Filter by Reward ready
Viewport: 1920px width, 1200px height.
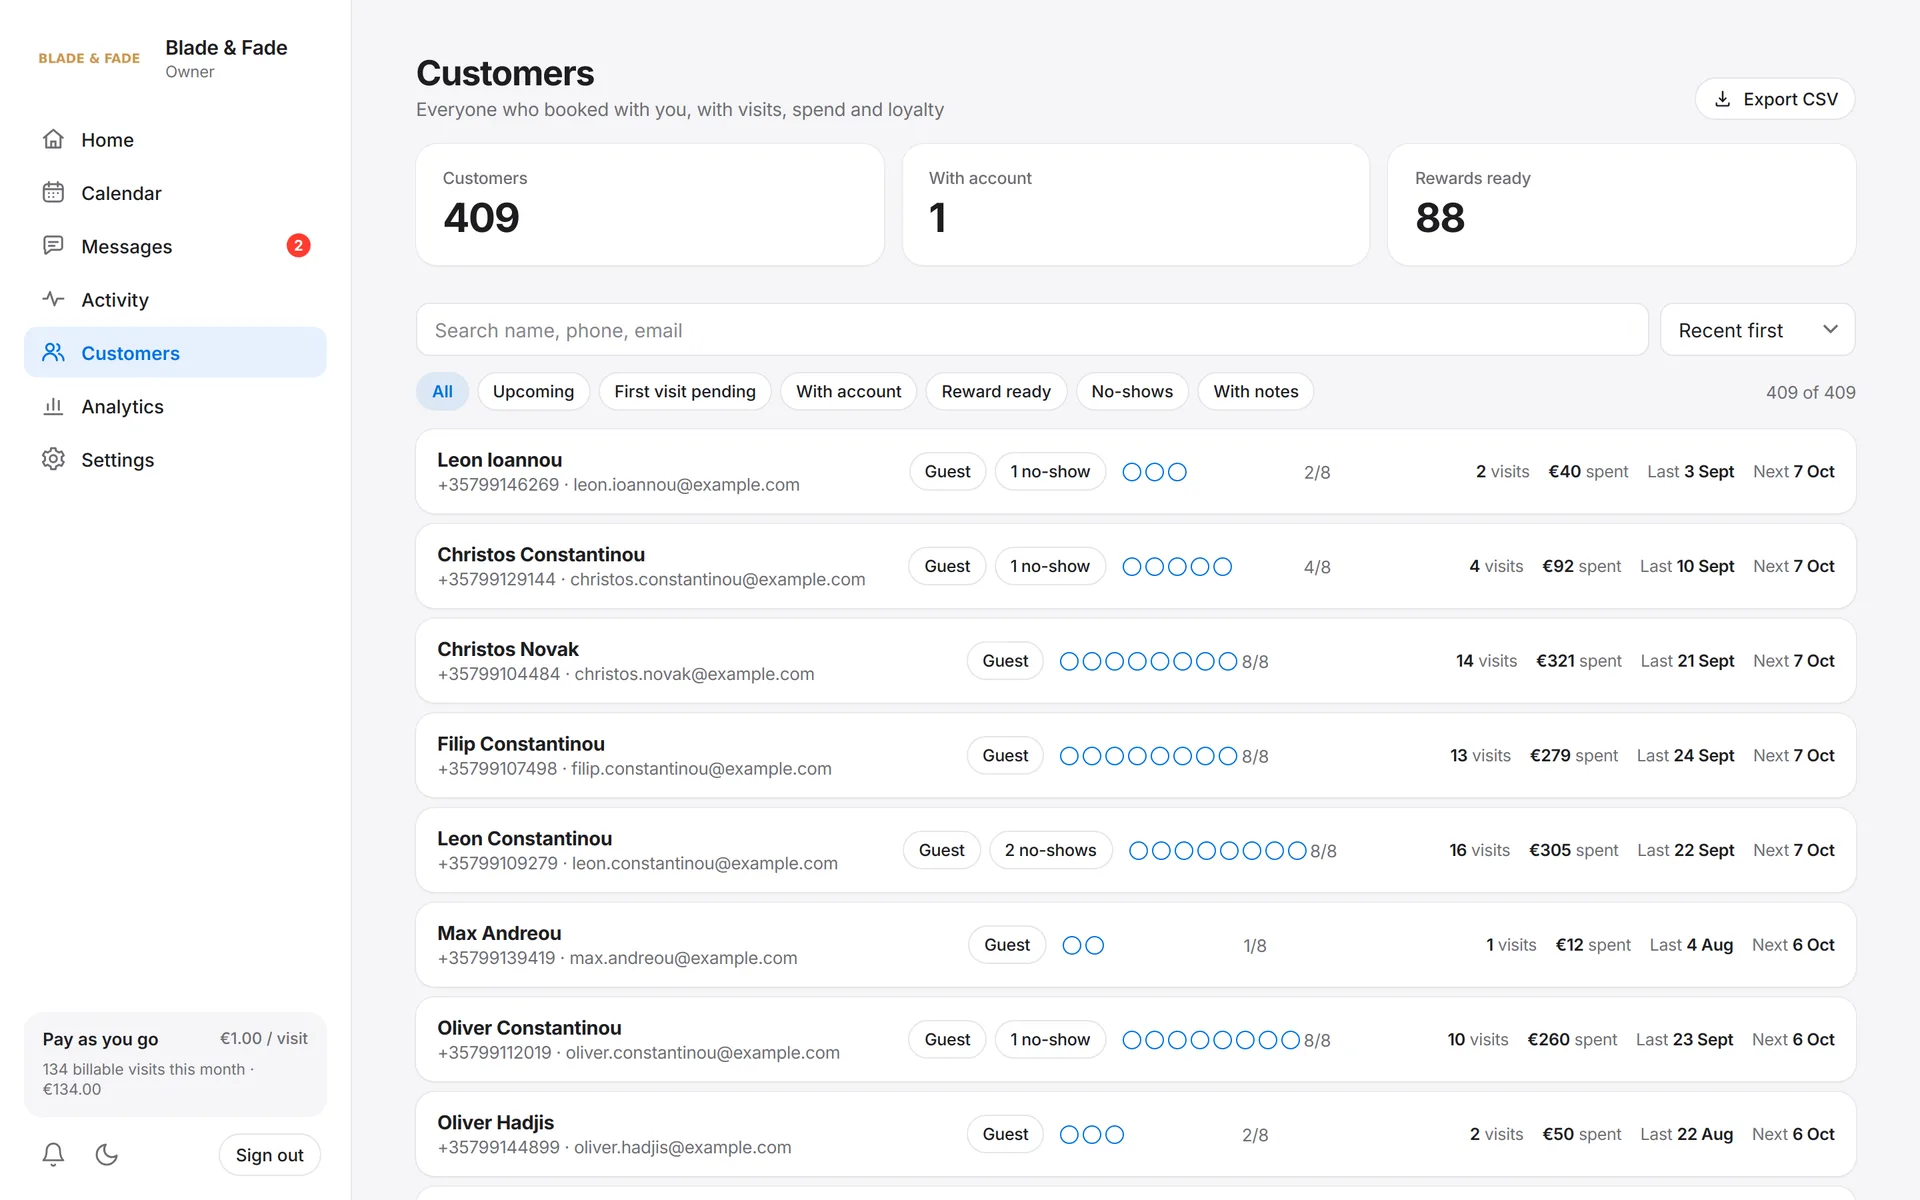click(x=996, y=392)
